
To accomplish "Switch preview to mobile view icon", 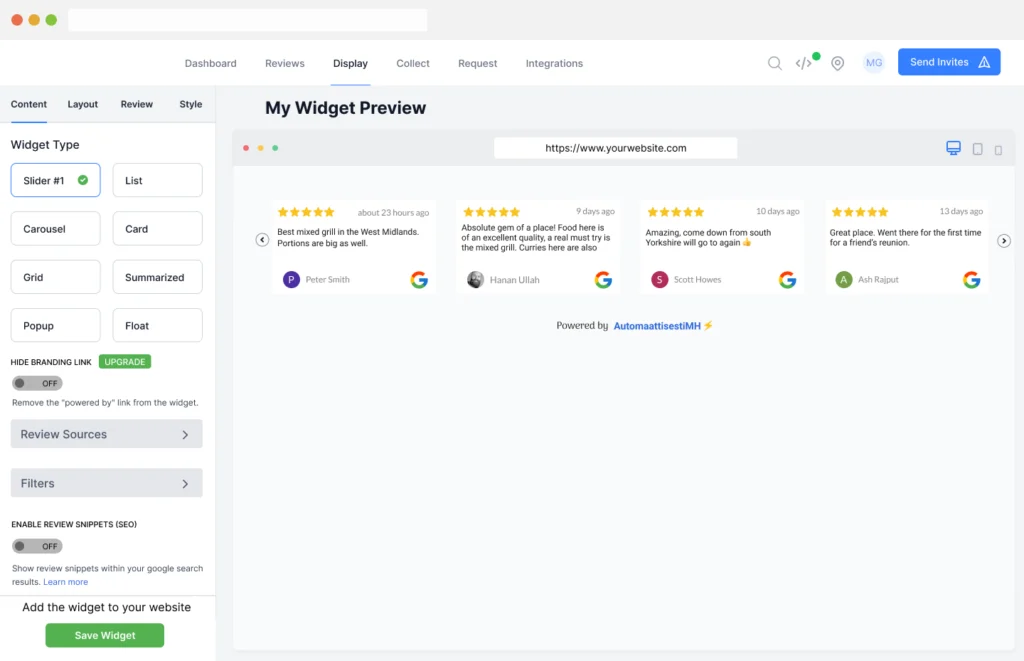I will (998, 150).
